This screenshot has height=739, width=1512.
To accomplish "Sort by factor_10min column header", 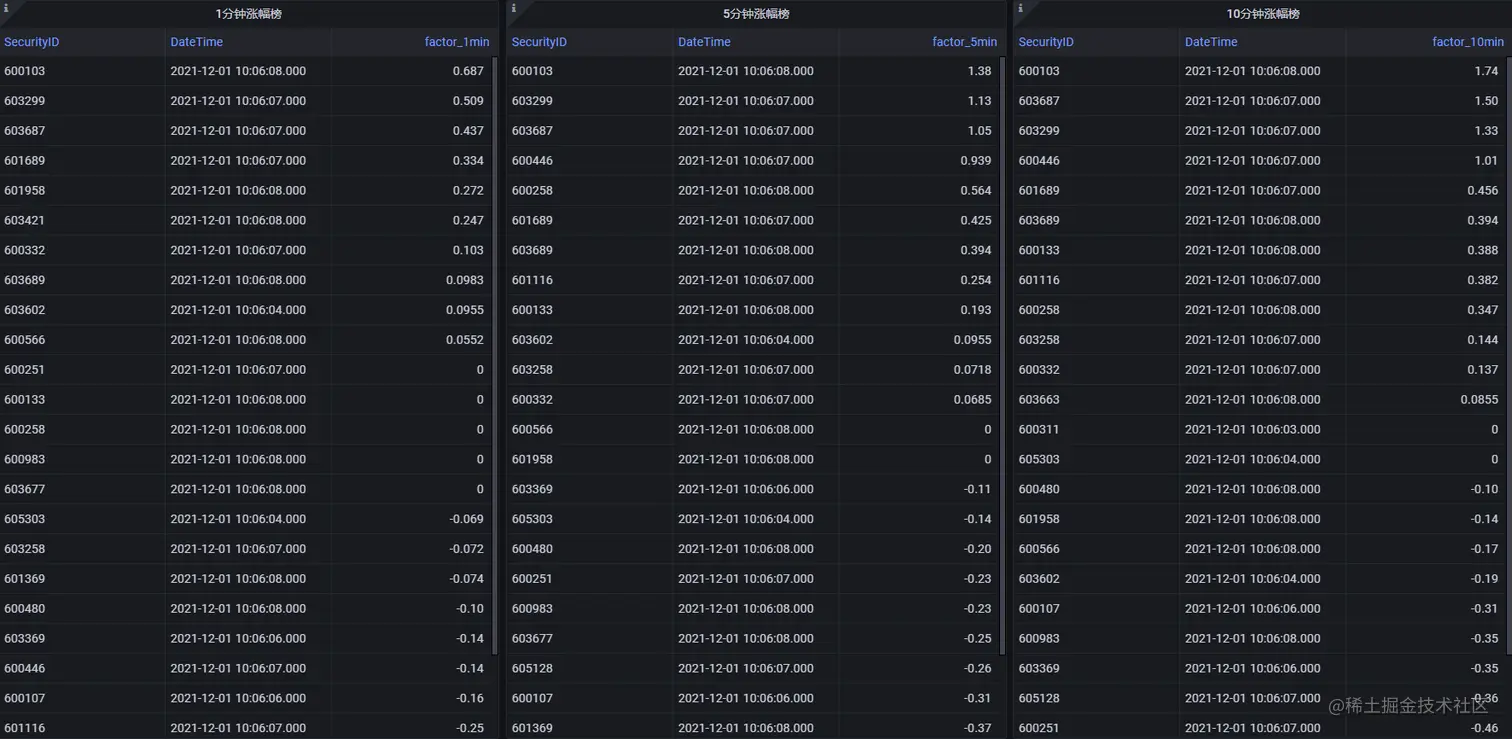I will (1467, 42).
